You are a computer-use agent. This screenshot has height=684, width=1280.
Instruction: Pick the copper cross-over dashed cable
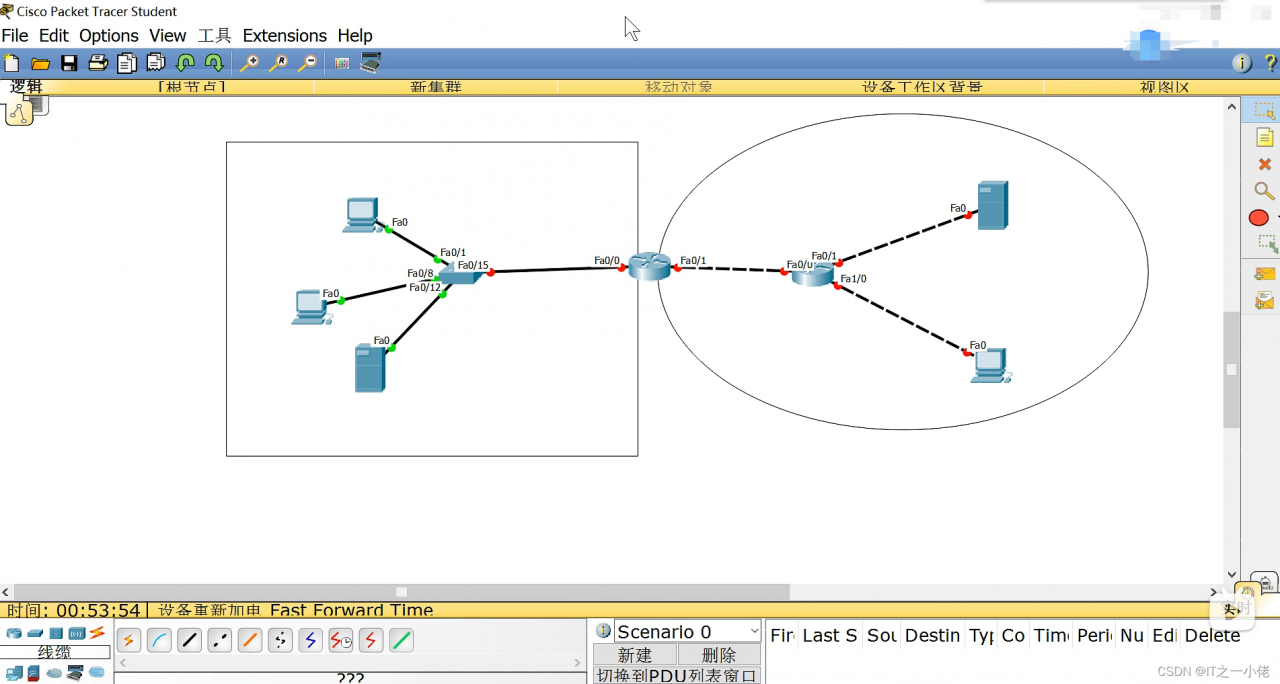[x=220, y=641]
